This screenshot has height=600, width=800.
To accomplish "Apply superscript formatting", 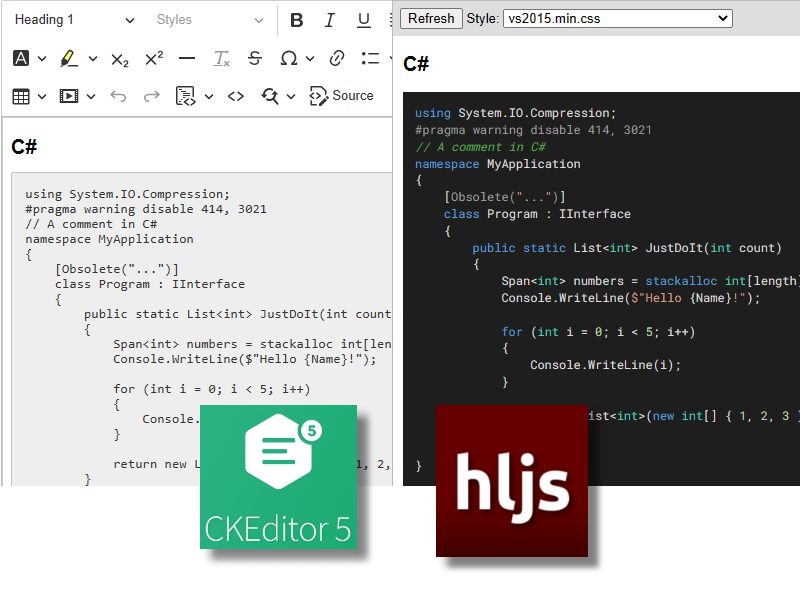I will click(x=154, y=59).
